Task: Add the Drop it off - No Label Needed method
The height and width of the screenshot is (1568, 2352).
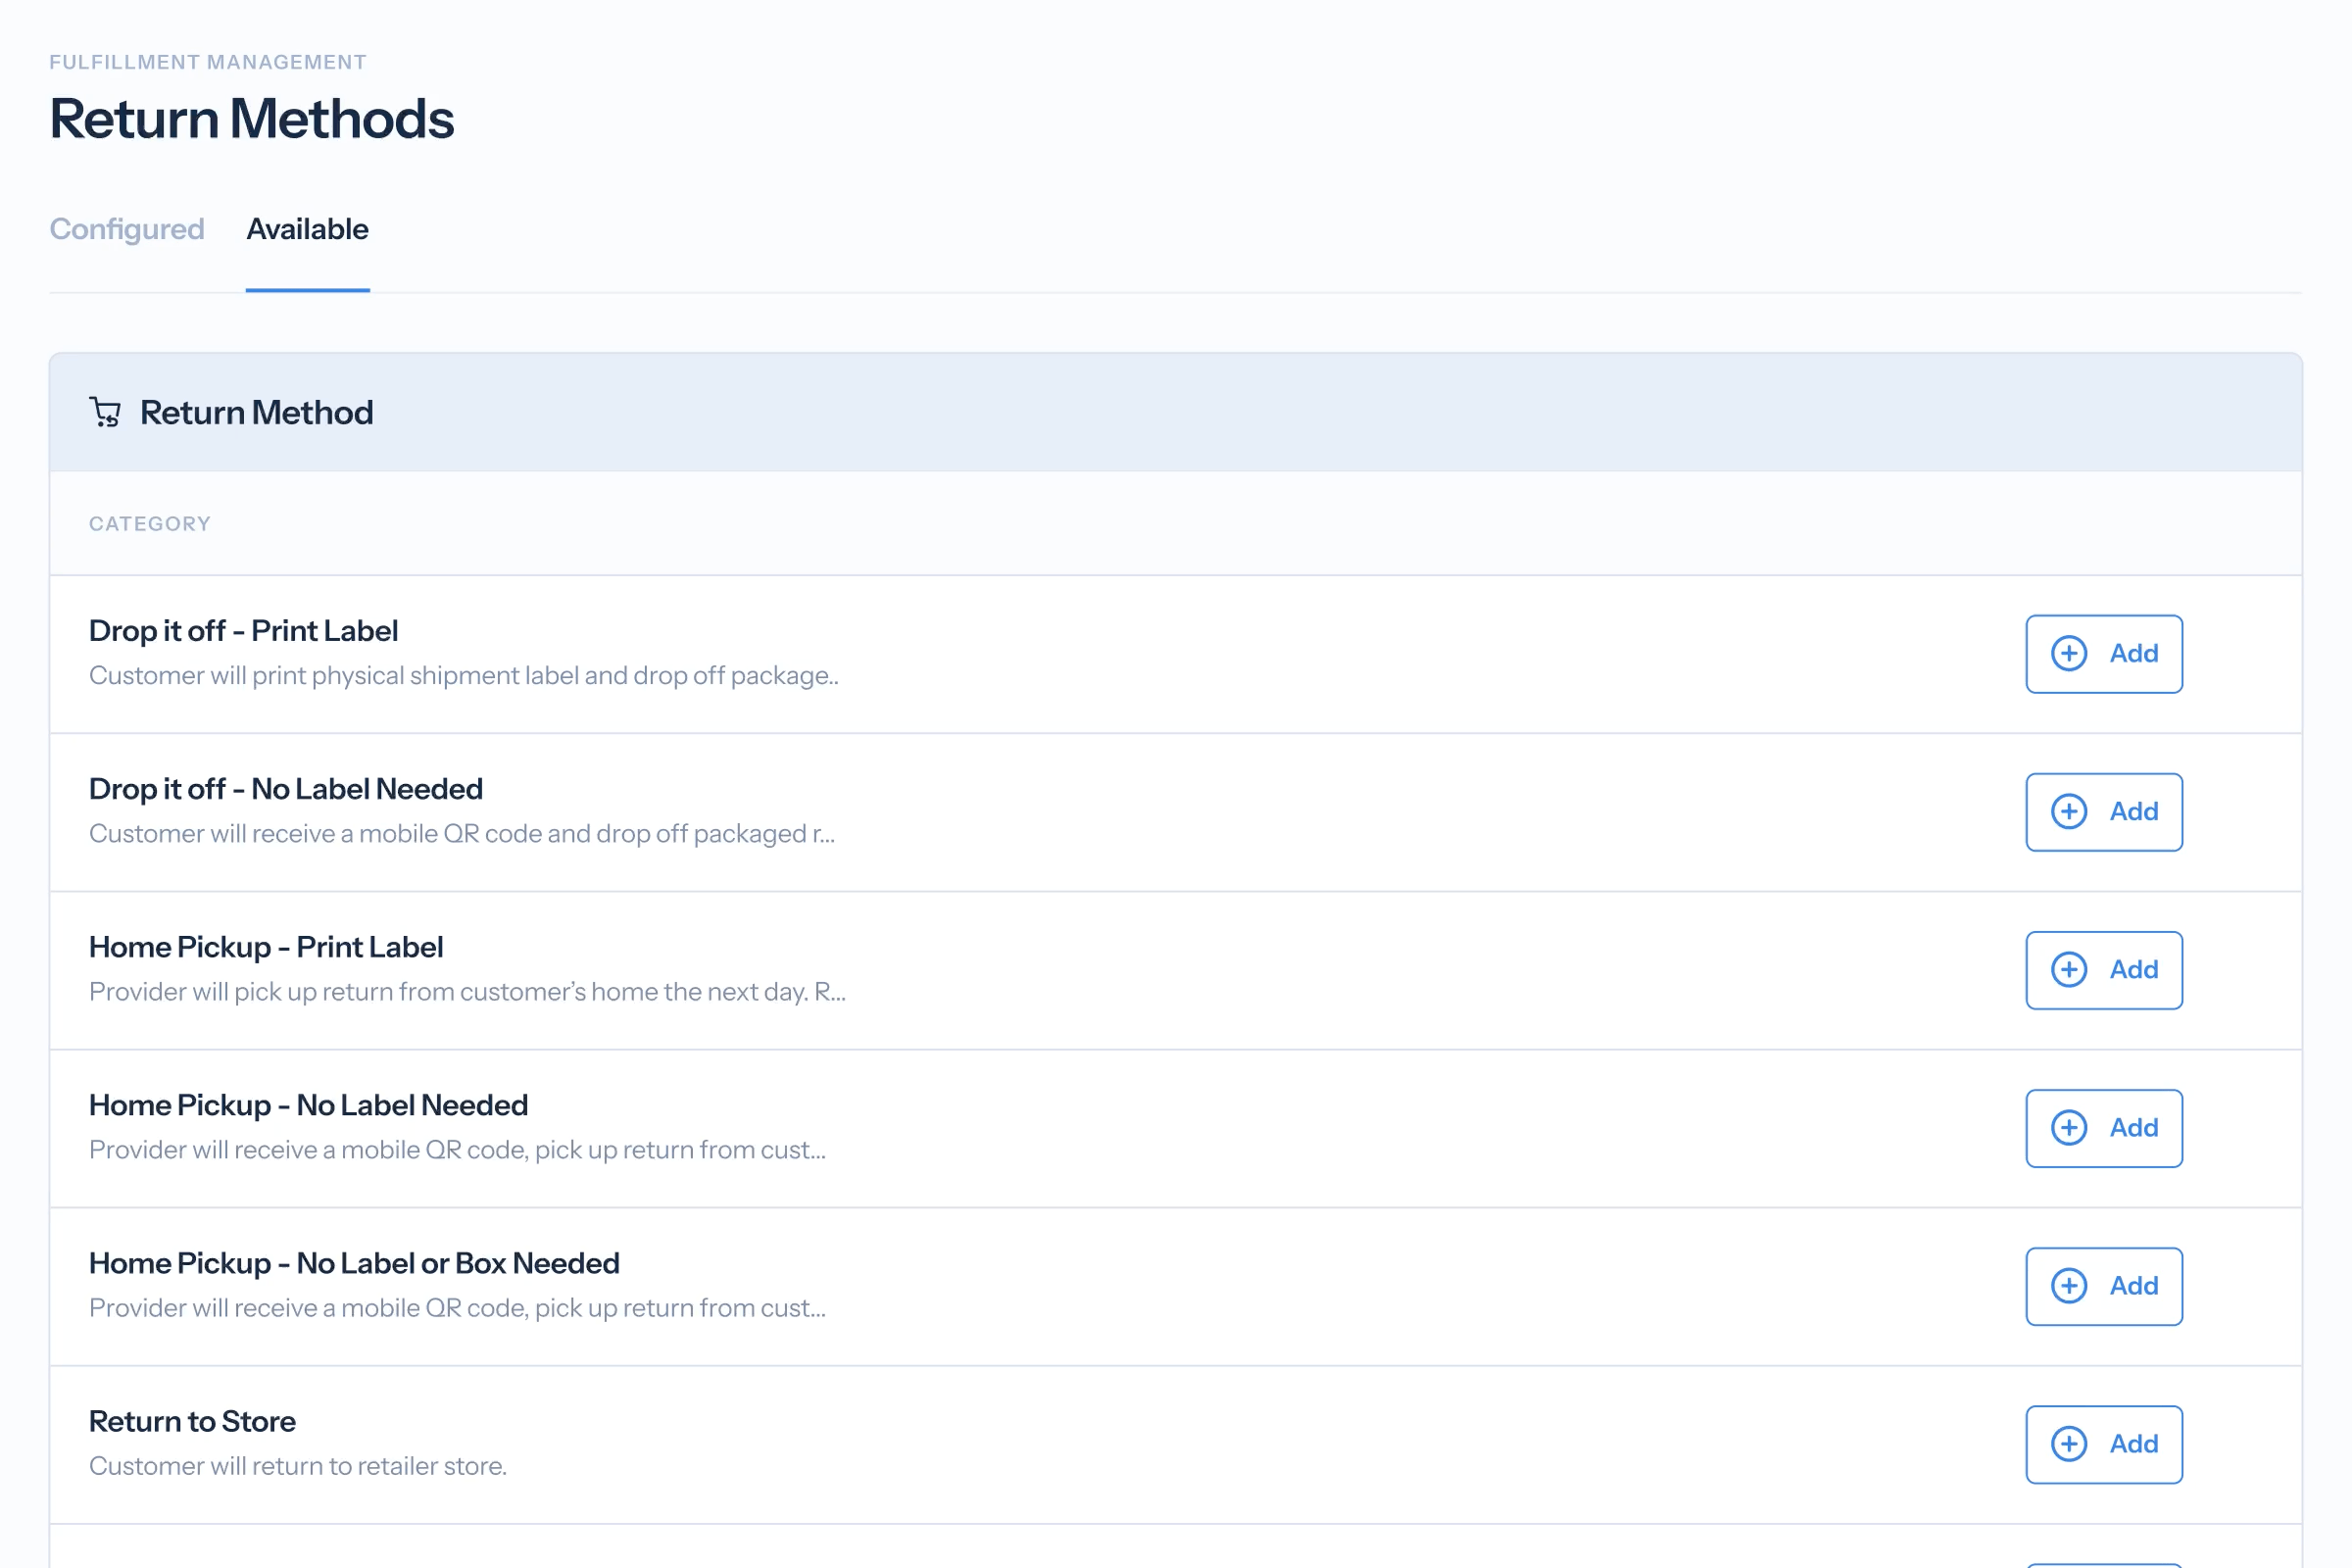Action: 2103,812
